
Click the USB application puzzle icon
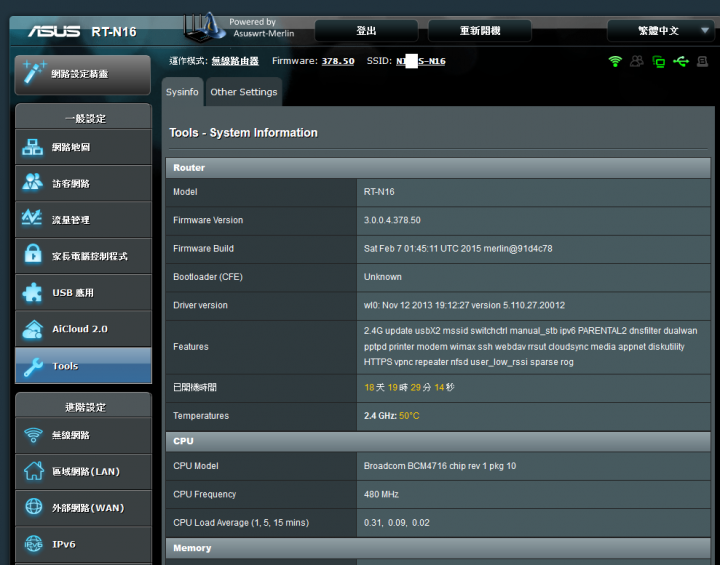(x=32, y=292)
